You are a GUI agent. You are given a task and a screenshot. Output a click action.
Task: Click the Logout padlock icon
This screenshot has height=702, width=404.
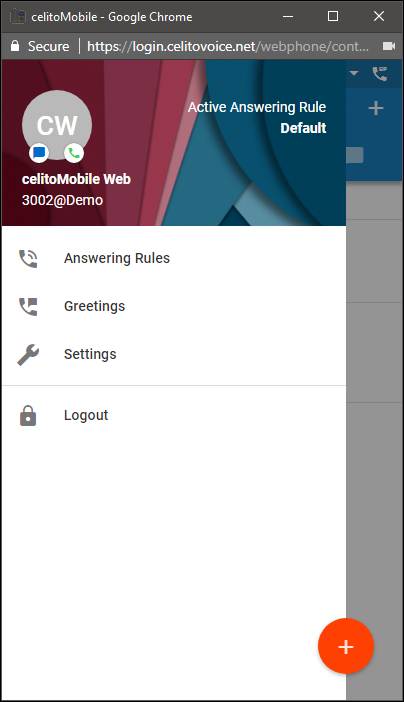pyautogui.click(x=28, y=415)
